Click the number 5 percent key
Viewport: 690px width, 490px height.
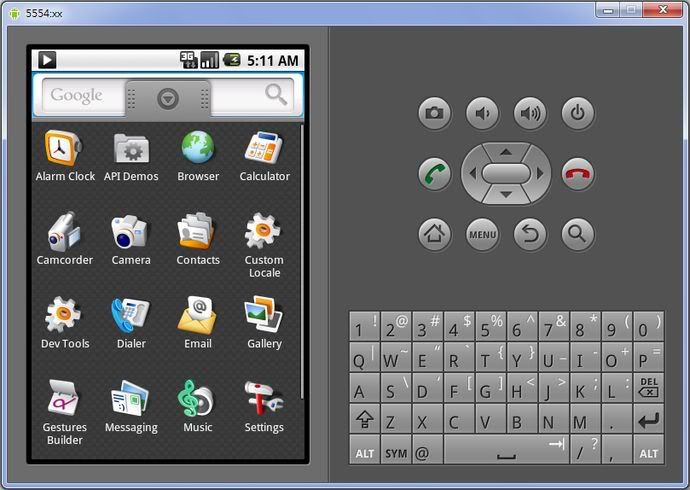(491, 326)
